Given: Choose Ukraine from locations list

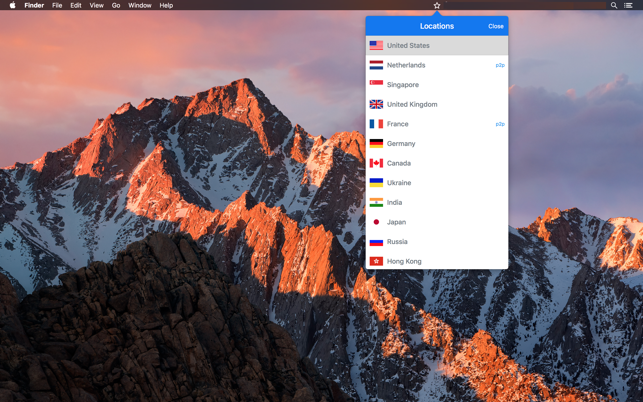Looking at the screenshot, I should [x=399, y=183].
